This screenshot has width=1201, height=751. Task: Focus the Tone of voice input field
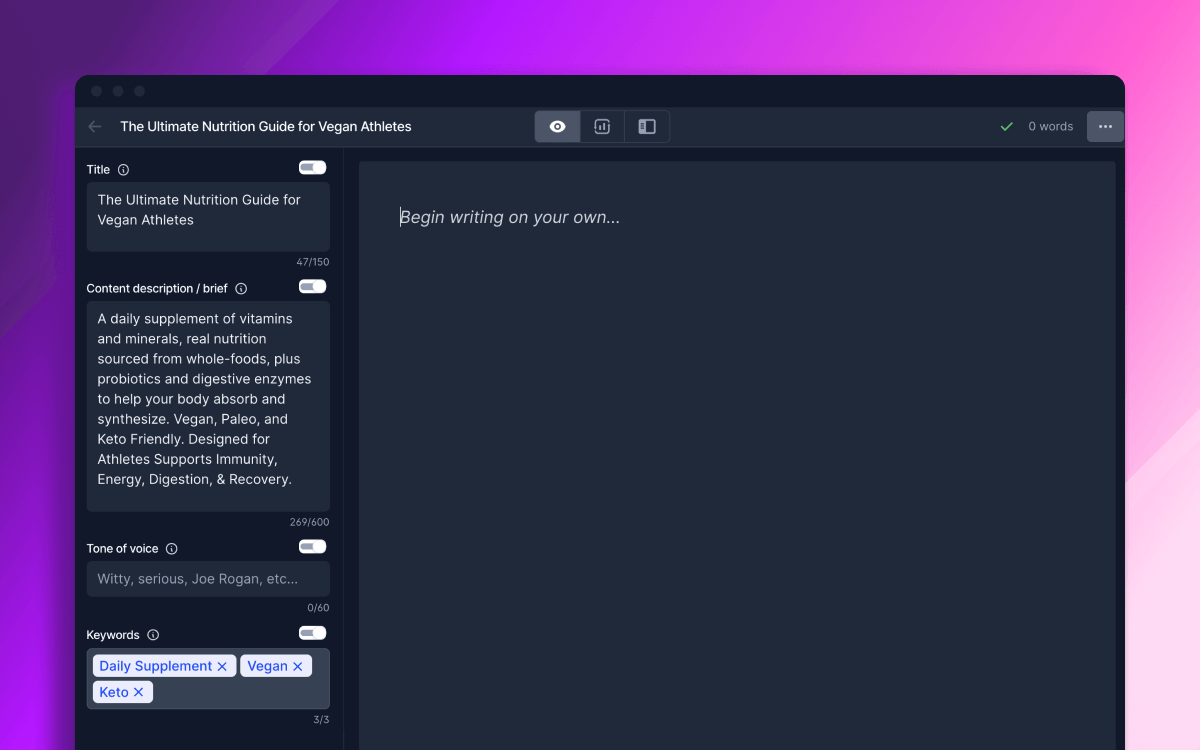(x=208, y=579)
